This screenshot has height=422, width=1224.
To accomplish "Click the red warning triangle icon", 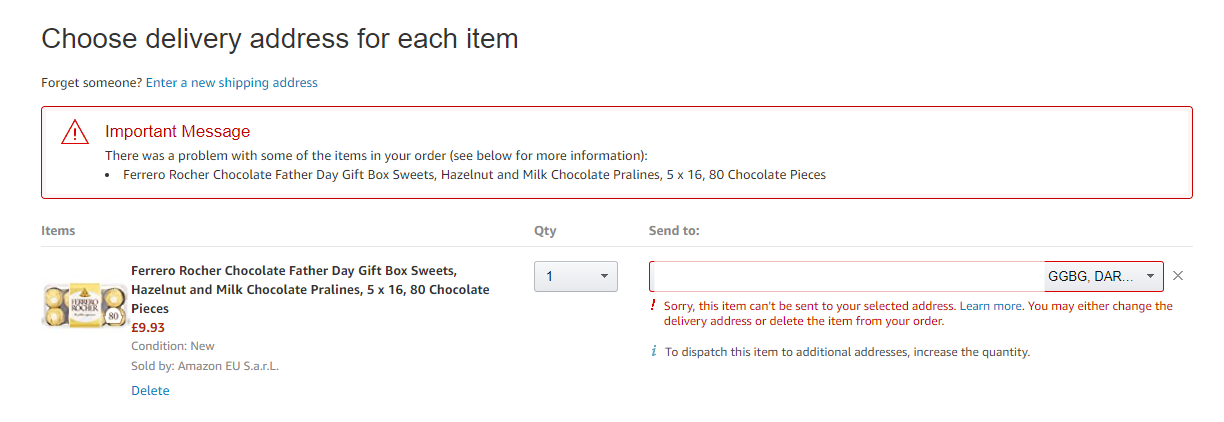I will (75, 132).
